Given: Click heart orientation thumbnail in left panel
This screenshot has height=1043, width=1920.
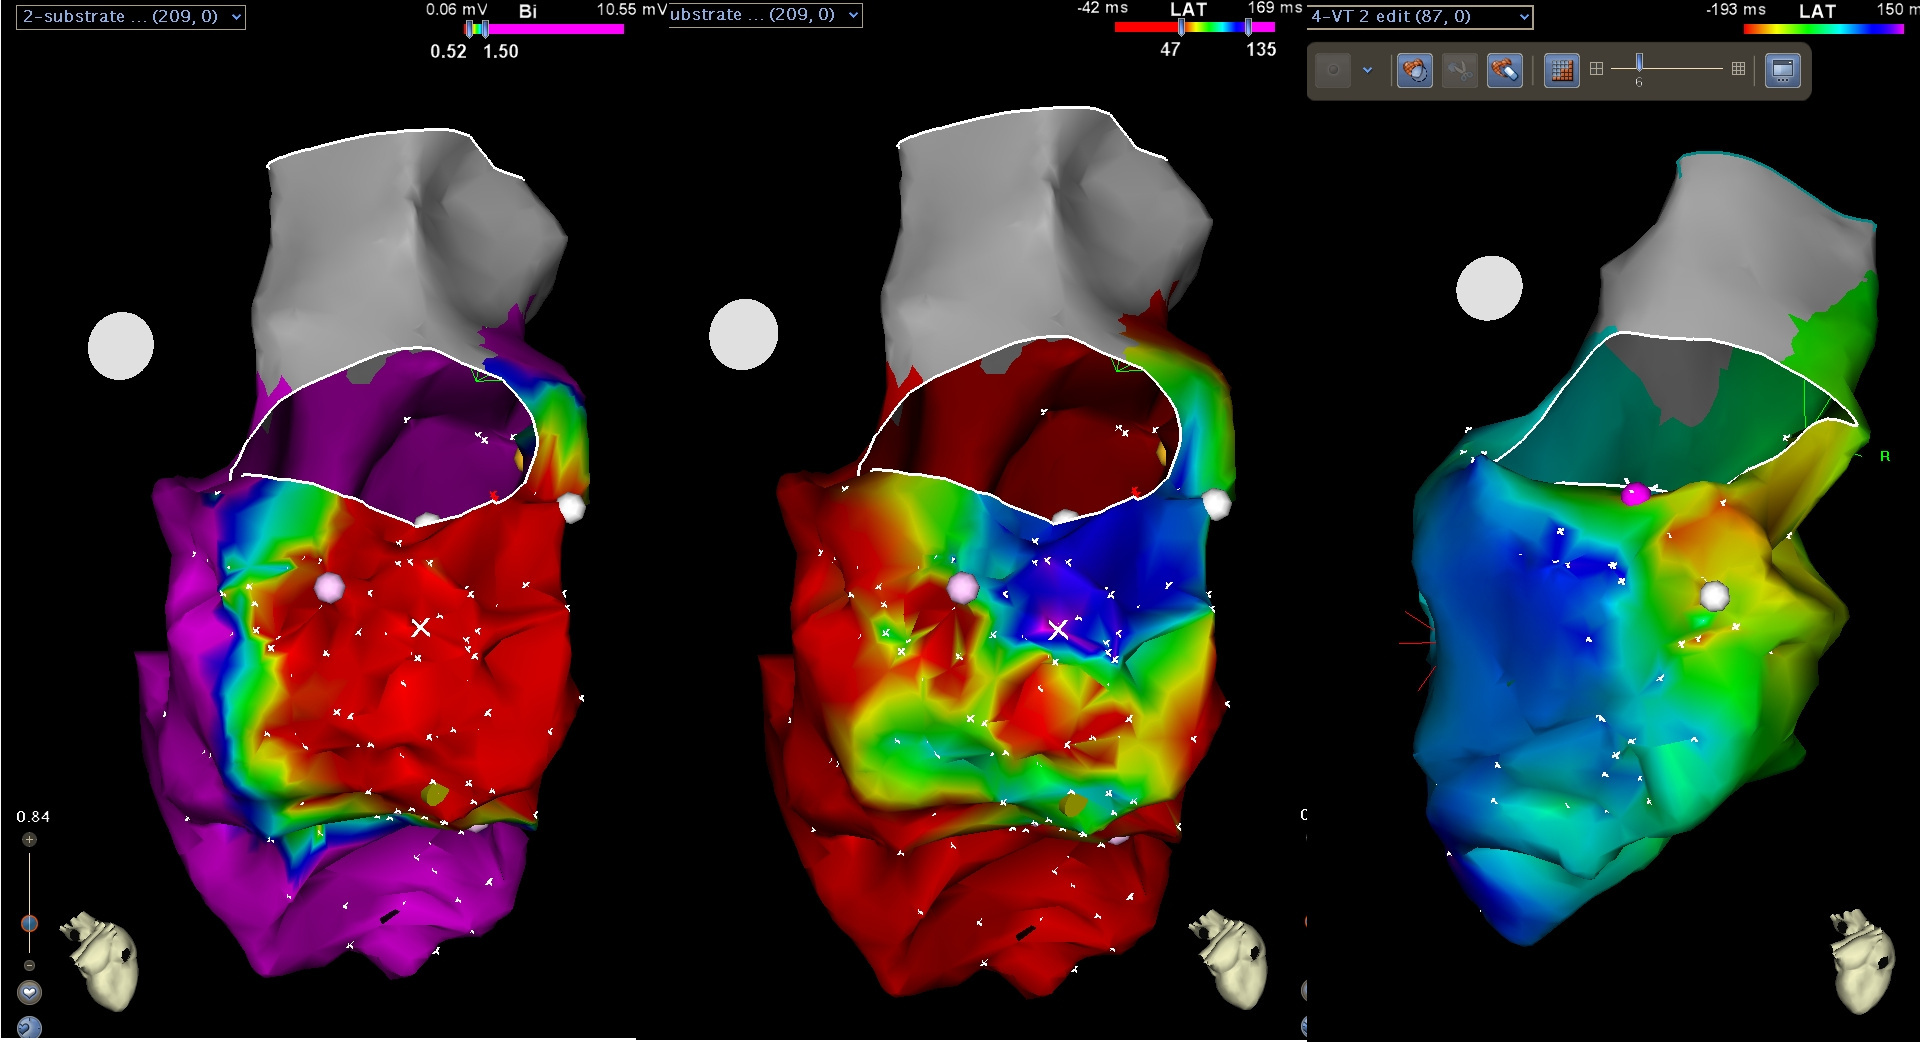Looking at the screenshot, I should 101,960.
